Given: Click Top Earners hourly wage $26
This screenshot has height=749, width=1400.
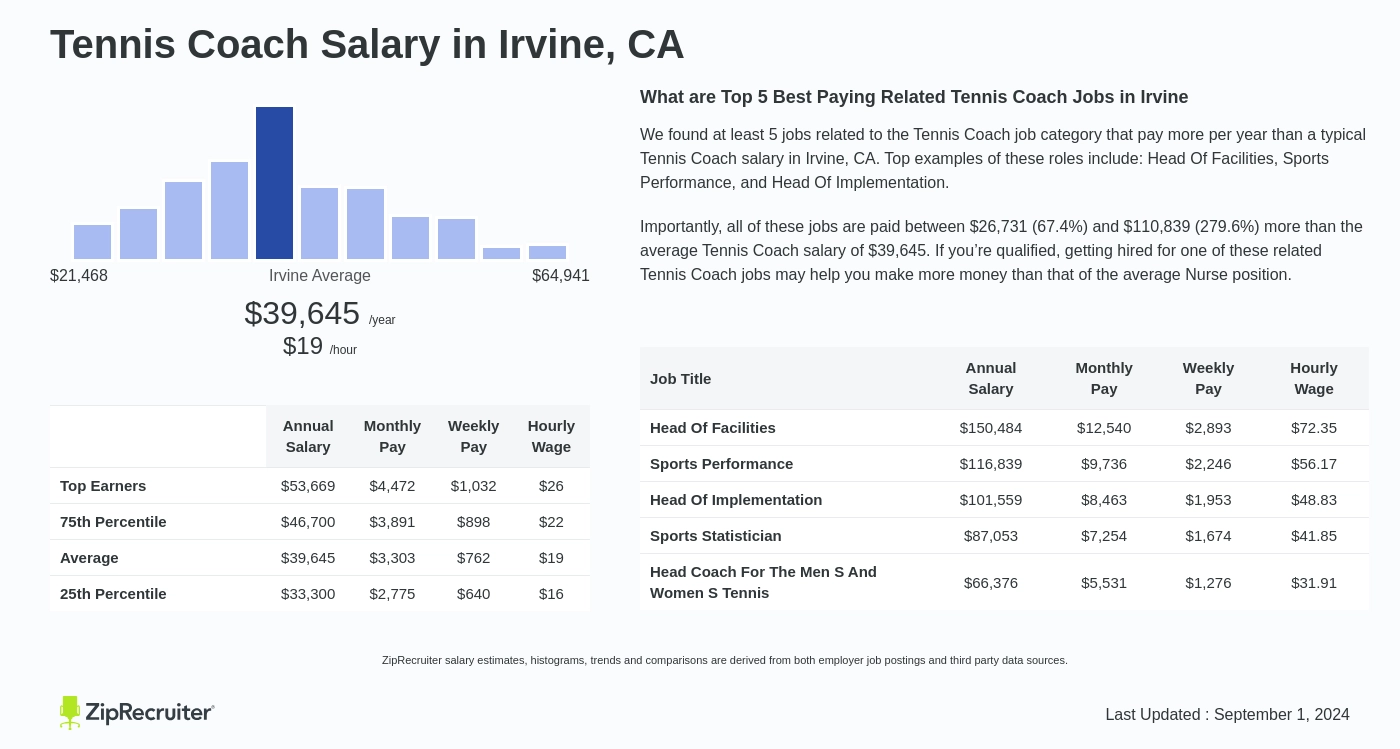Looking at the screenshot, I should point(551,486).
